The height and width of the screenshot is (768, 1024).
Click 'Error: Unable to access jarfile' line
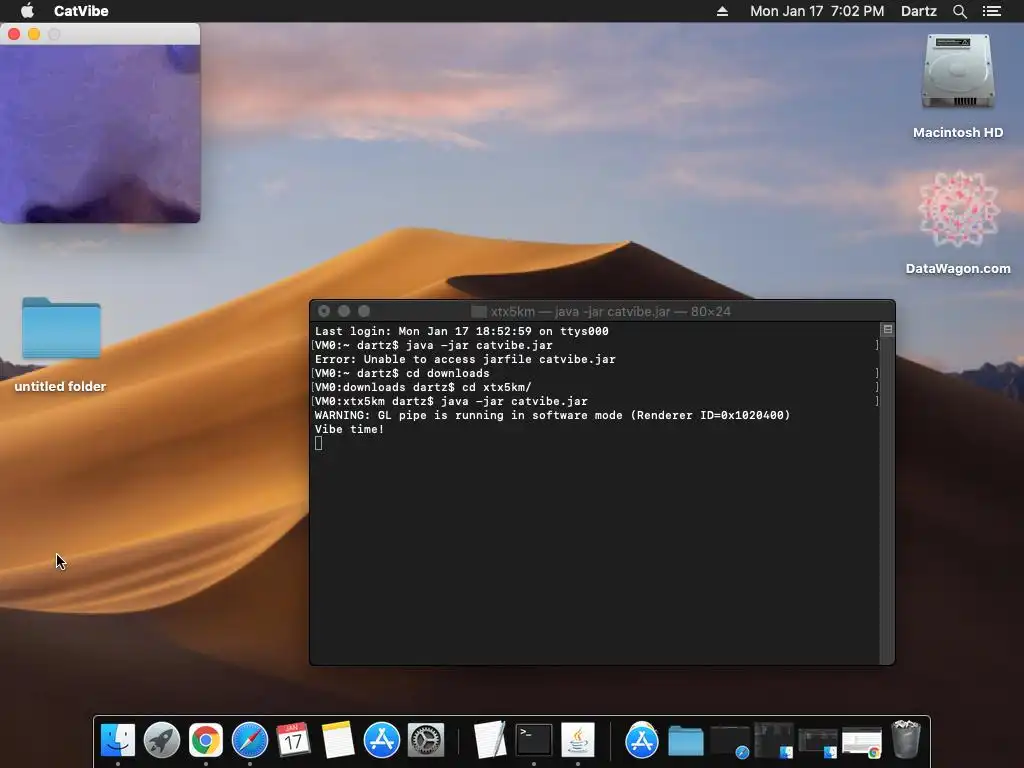465,359
